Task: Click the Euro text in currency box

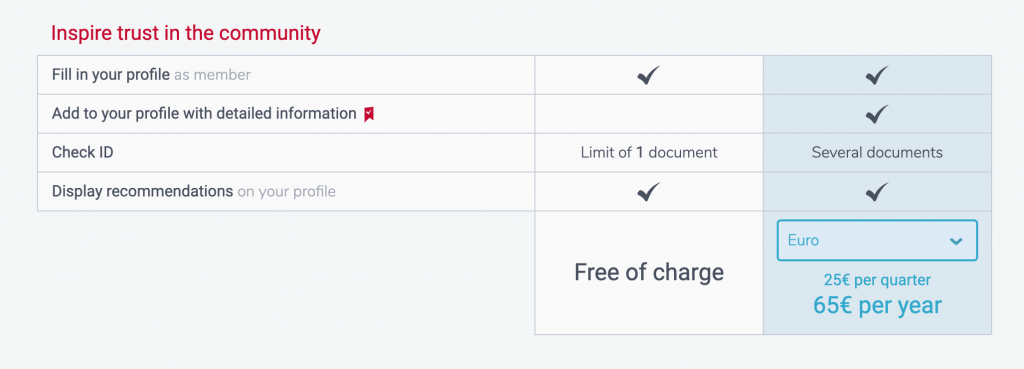Action: tap(803, 240)
